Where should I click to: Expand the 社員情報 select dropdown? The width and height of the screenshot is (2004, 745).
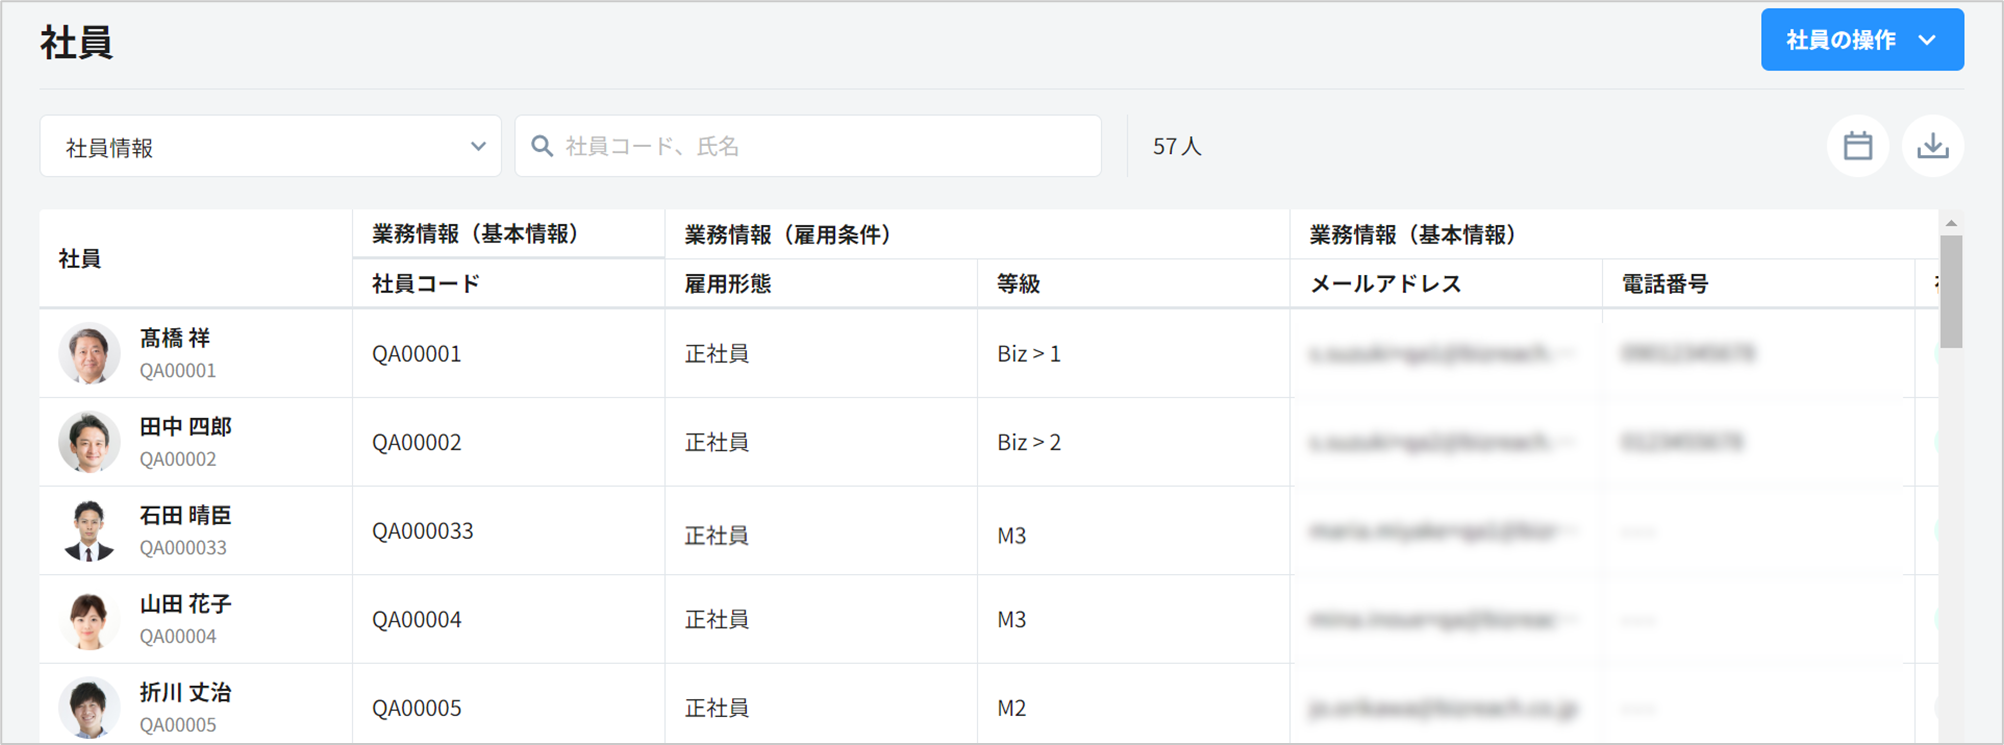coord(269,147)
